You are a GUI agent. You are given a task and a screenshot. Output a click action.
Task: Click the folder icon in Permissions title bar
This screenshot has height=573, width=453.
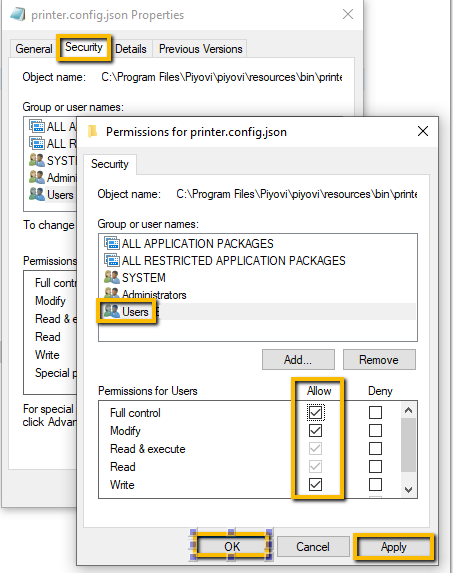coord(92,131)
